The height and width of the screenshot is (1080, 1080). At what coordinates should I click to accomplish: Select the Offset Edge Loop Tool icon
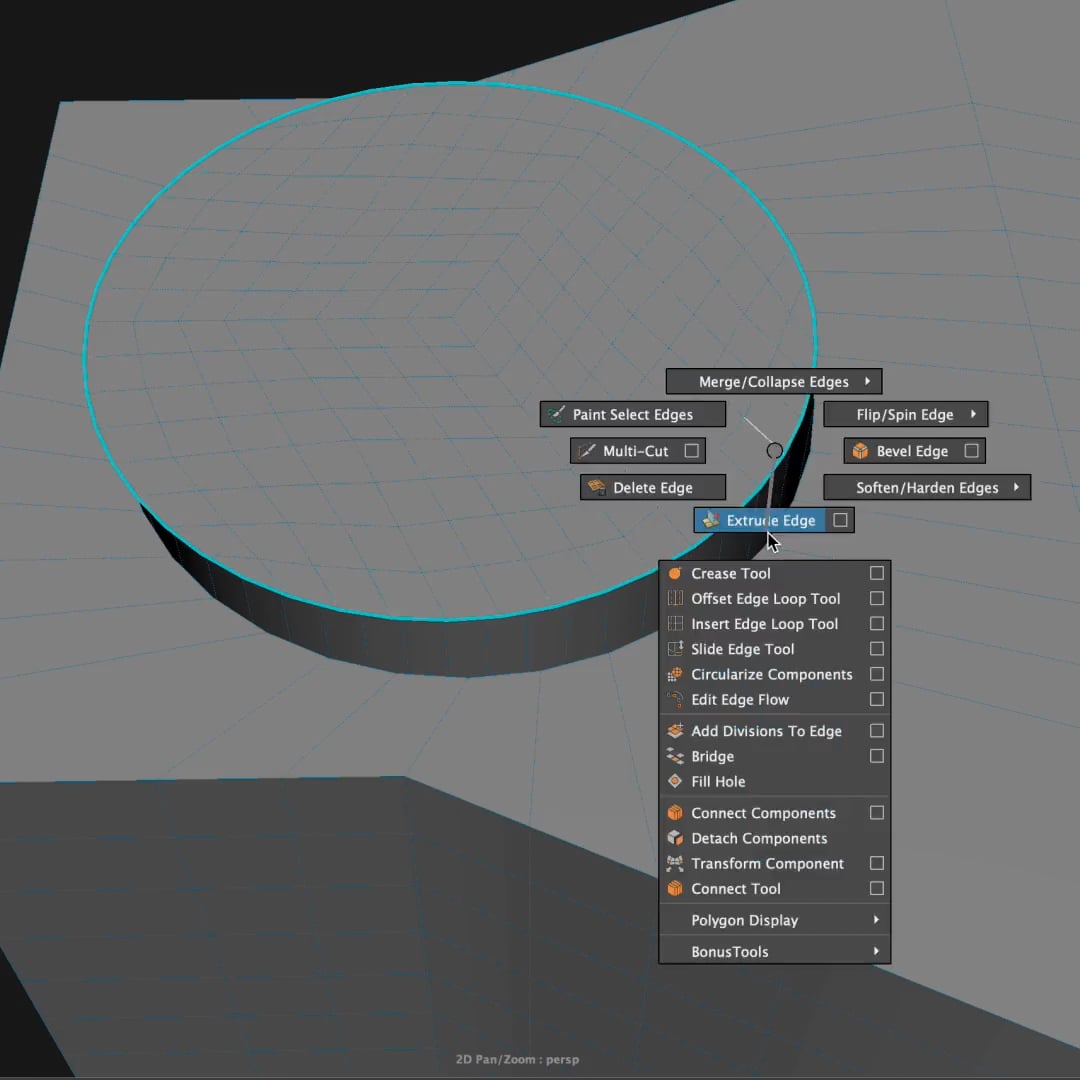coord(675,599)
